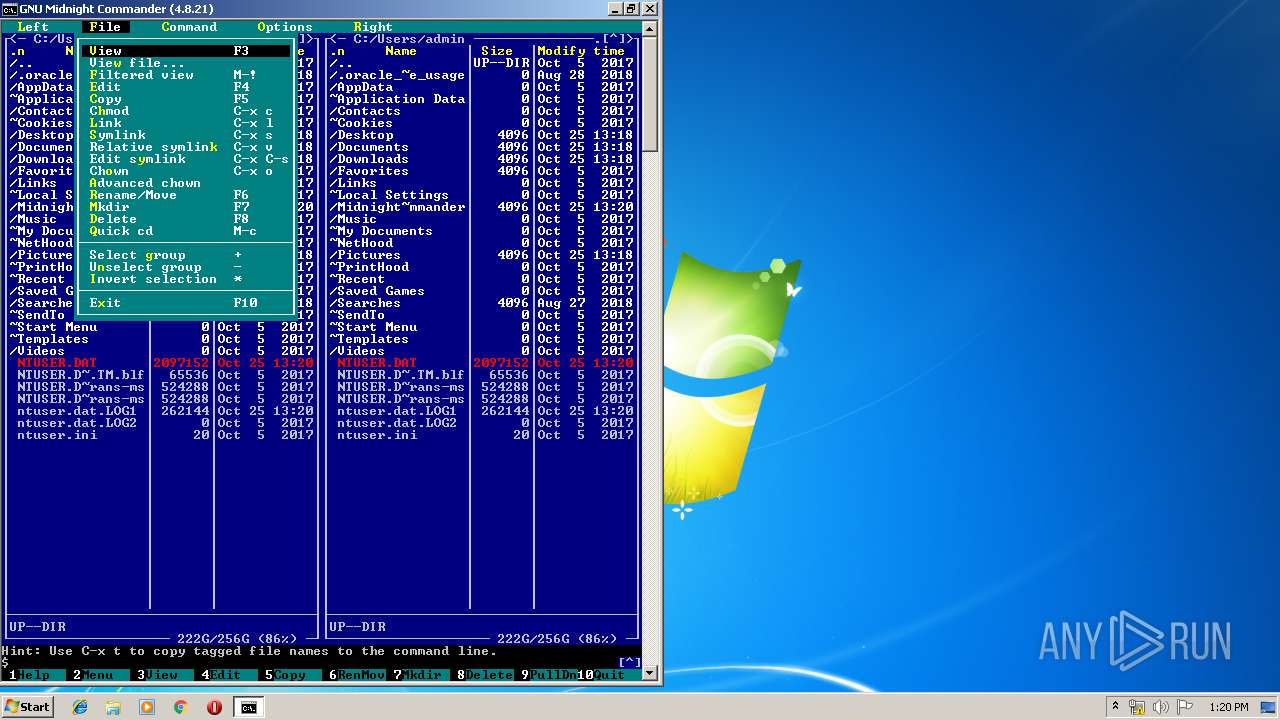Choose Mkdir in File menu
1280x720 pixels.
[185, 207]
